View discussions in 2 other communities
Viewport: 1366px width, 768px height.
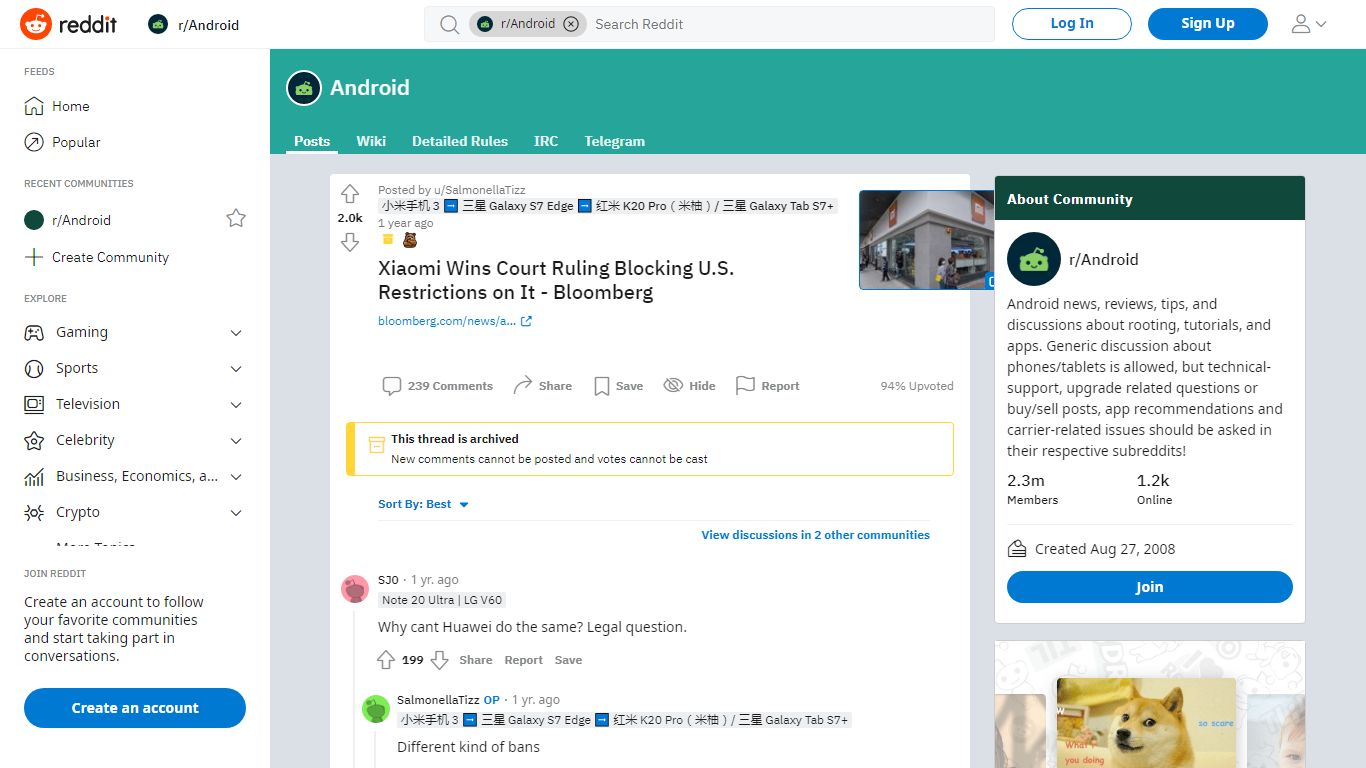[816, 535]
